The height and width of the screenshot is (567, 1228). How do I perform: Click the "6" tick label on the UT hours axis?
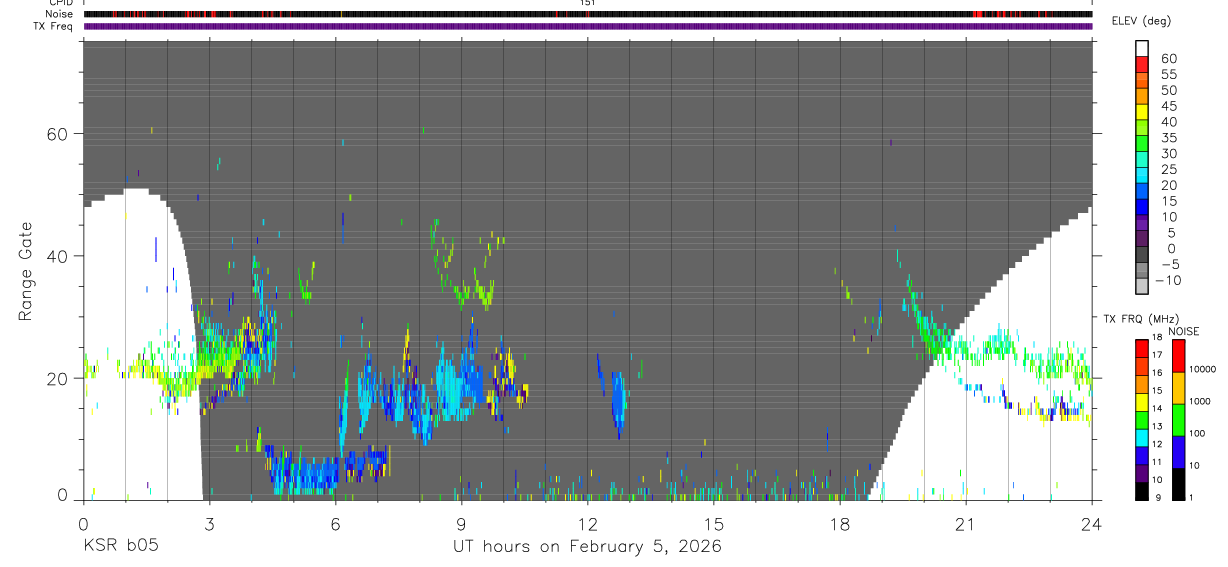tap(335, 524)
